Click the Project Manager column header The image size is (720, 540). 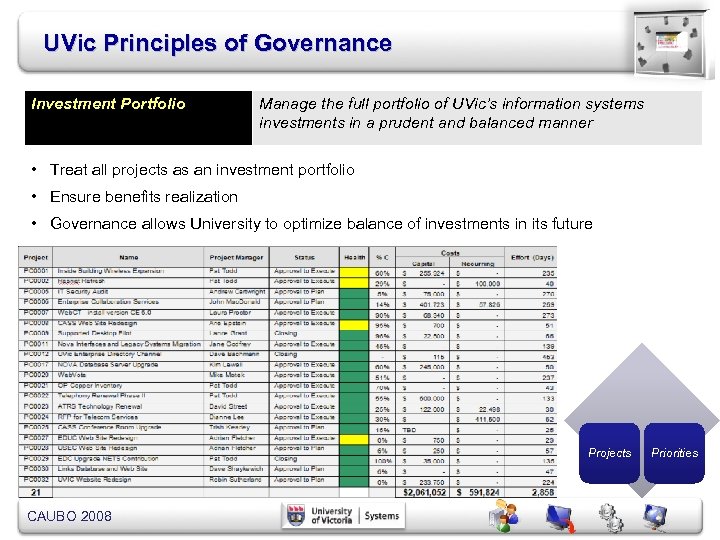tap(236, 257)
